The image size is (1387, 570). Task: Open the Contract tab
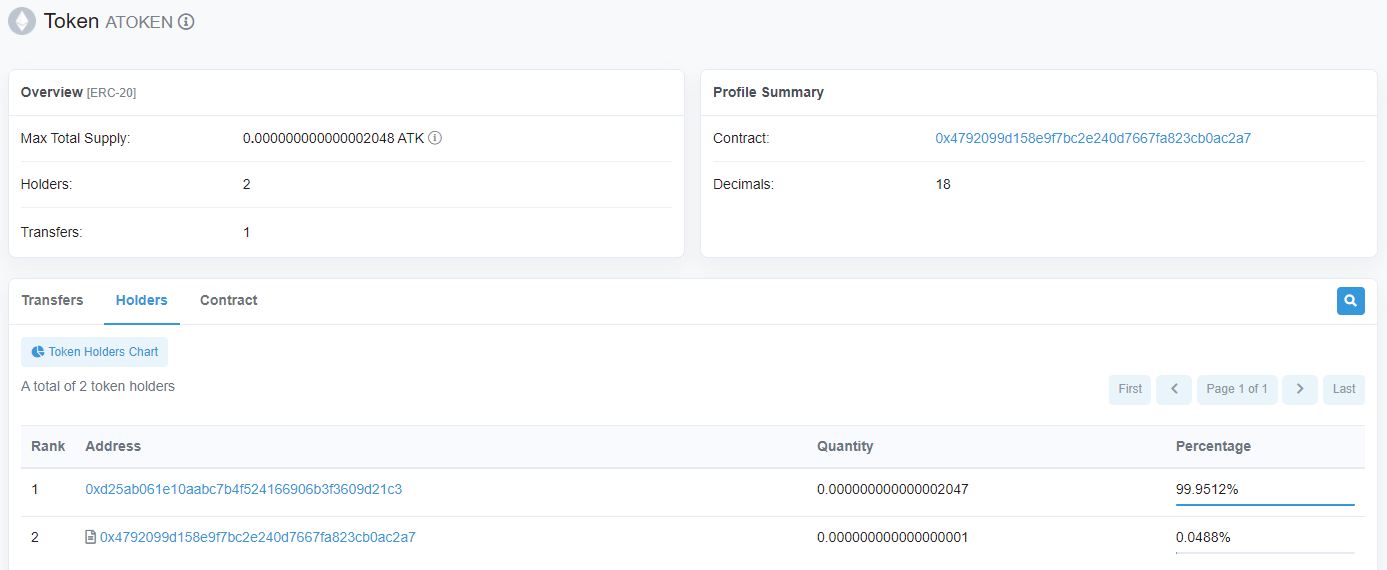[x=229, y=300]
